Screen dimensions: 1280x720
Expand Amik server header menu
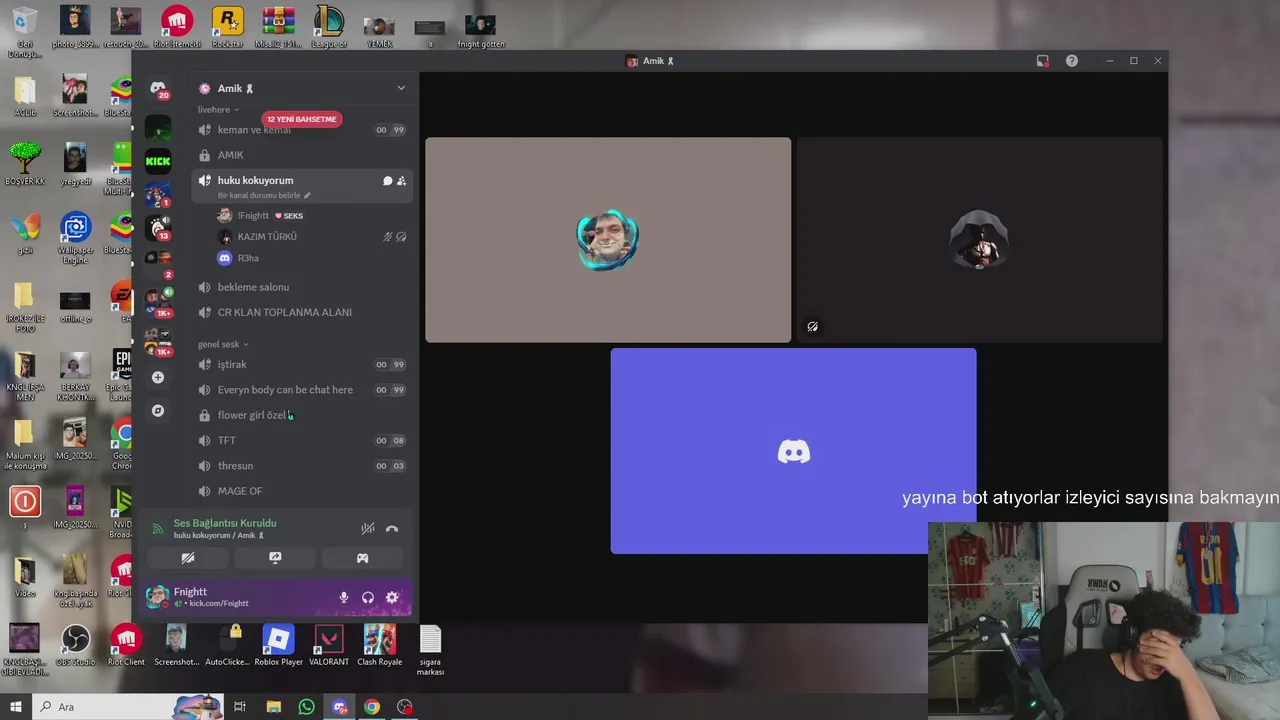(x=401, y=88)
